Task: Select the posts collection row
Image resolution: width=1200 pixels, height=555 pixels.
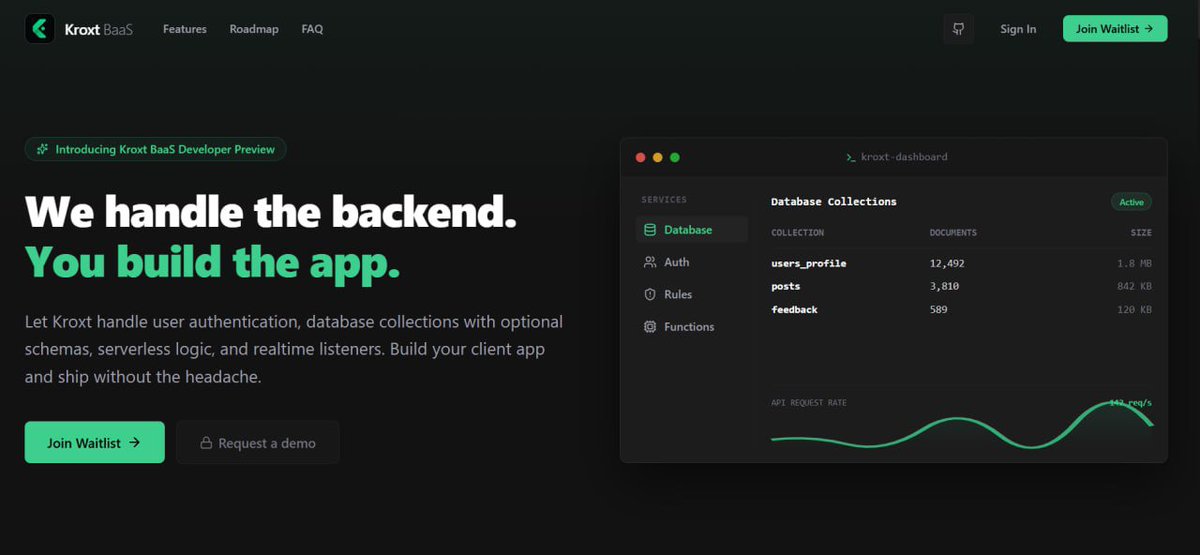Action: (x=961, y=286)
